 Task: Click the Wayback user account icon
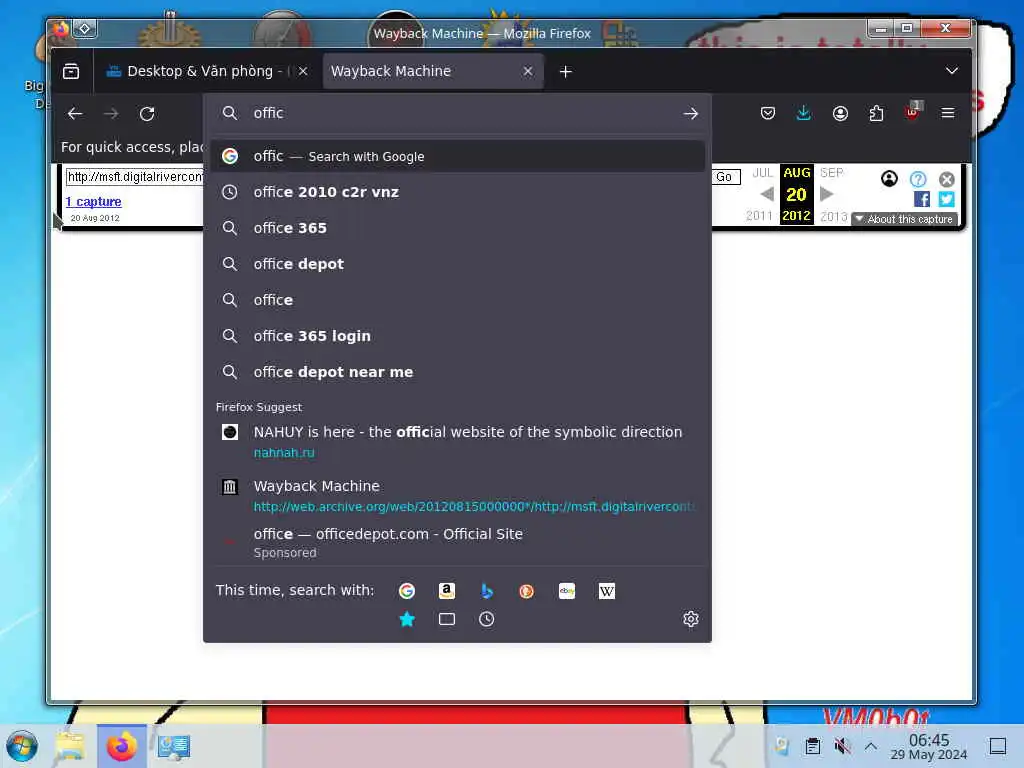point(889,178)
